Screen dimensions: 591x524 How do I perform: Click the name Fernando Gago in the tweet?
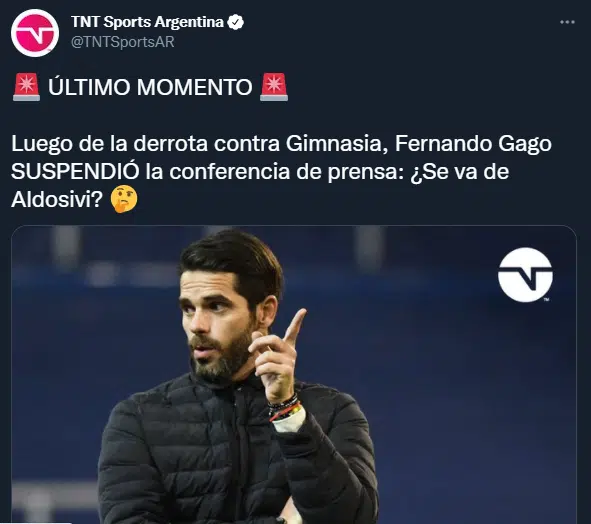tap(473, 144)
